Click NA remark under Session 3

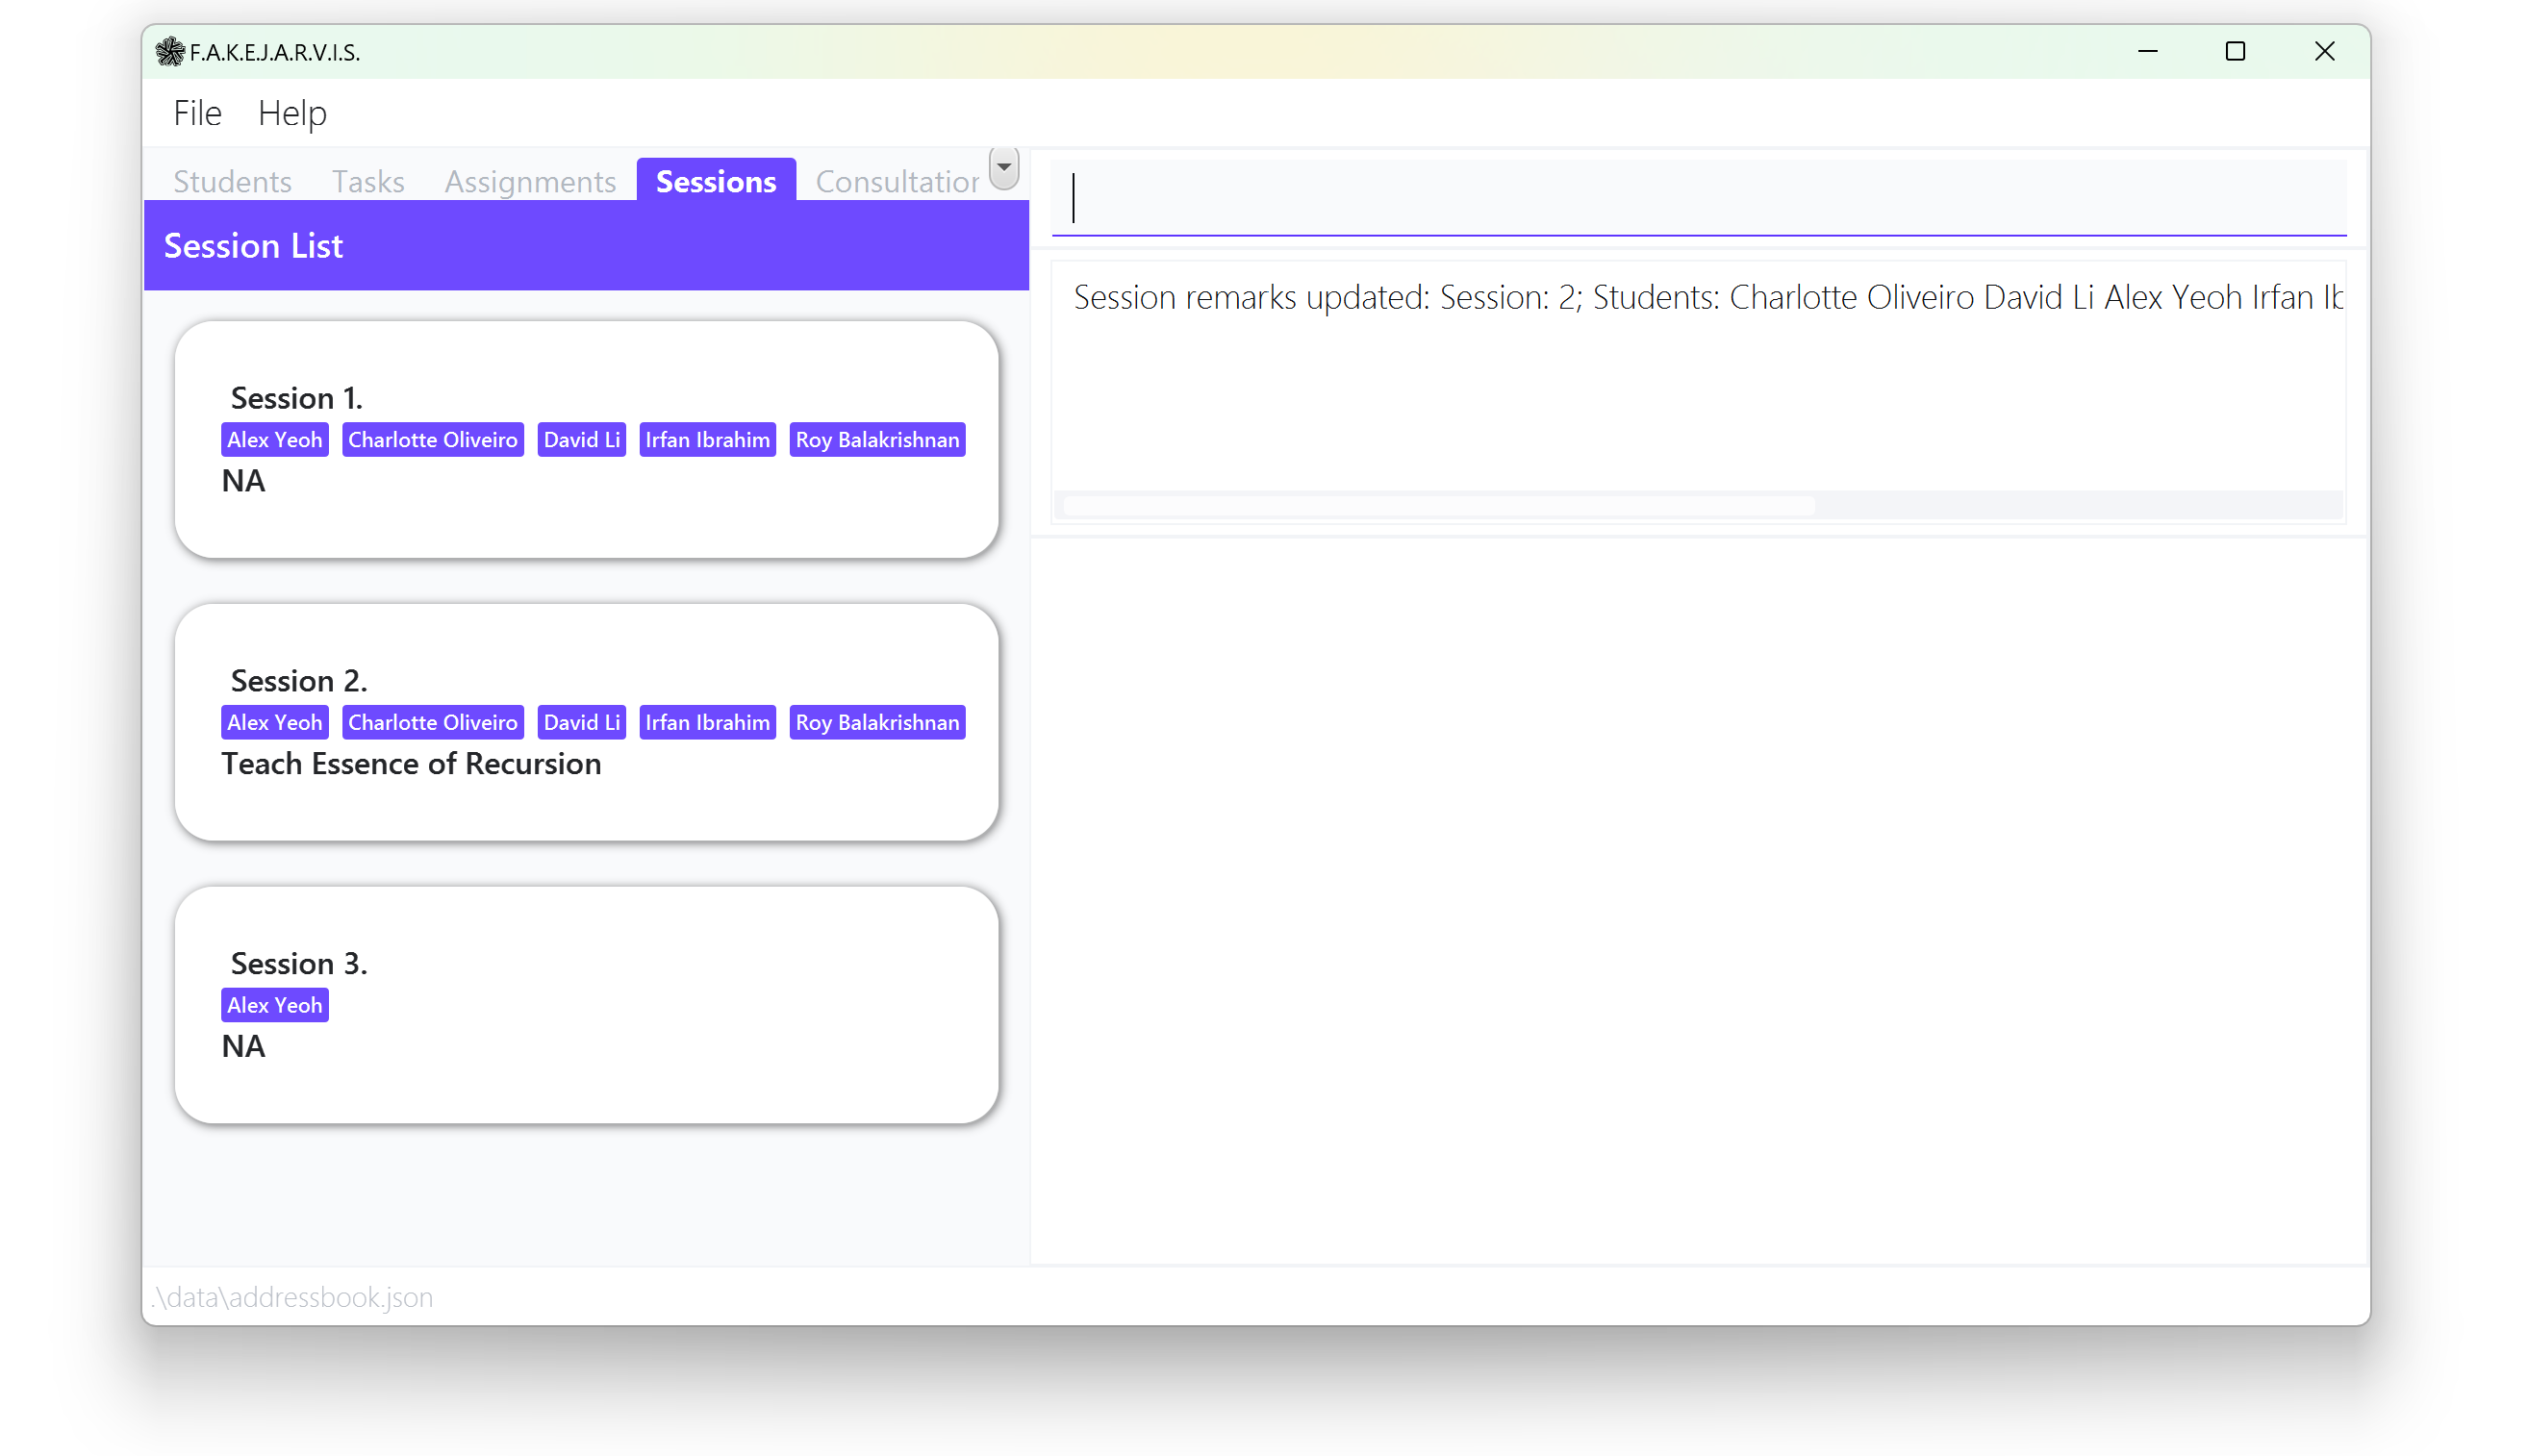[243, 1047]
